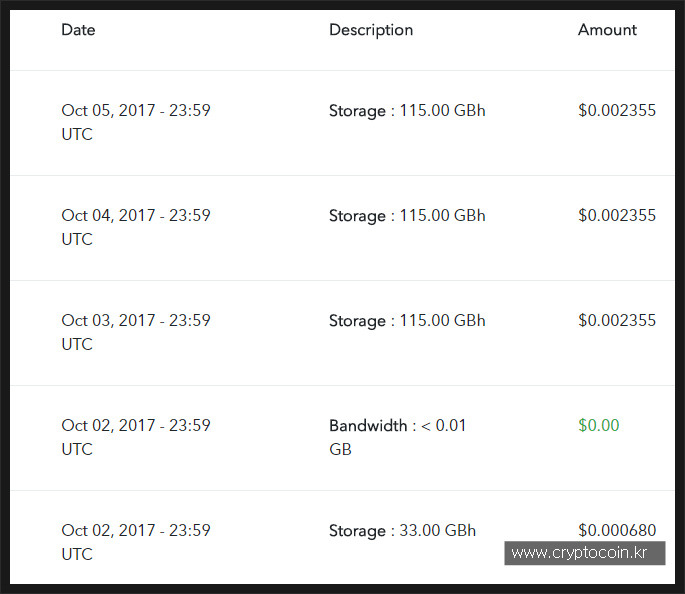Click the Storage 33.00 GBh description
Image resolution: width=685 pixels, height=594 pixels.
click(402, 531)
